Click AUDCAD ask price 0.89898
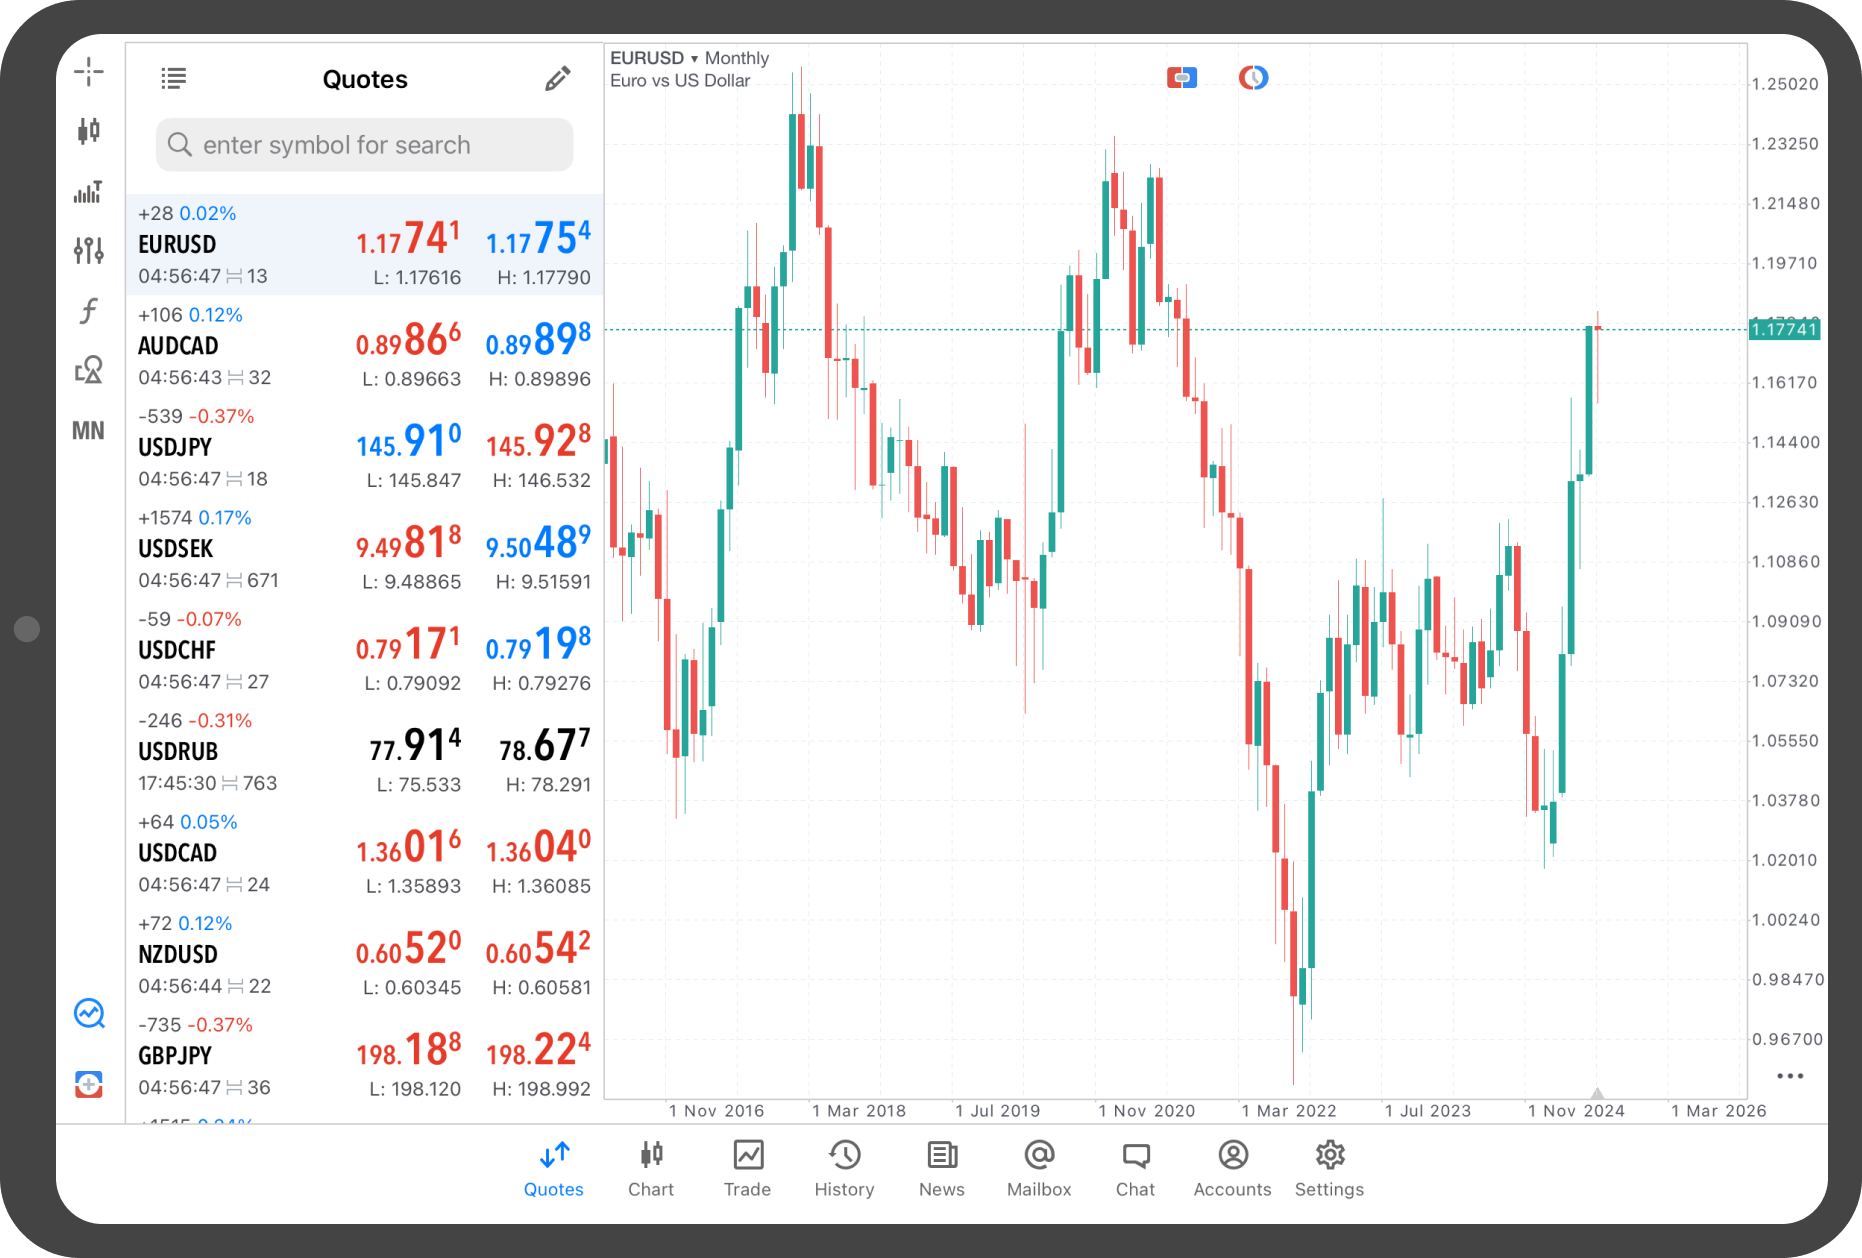 538,339
